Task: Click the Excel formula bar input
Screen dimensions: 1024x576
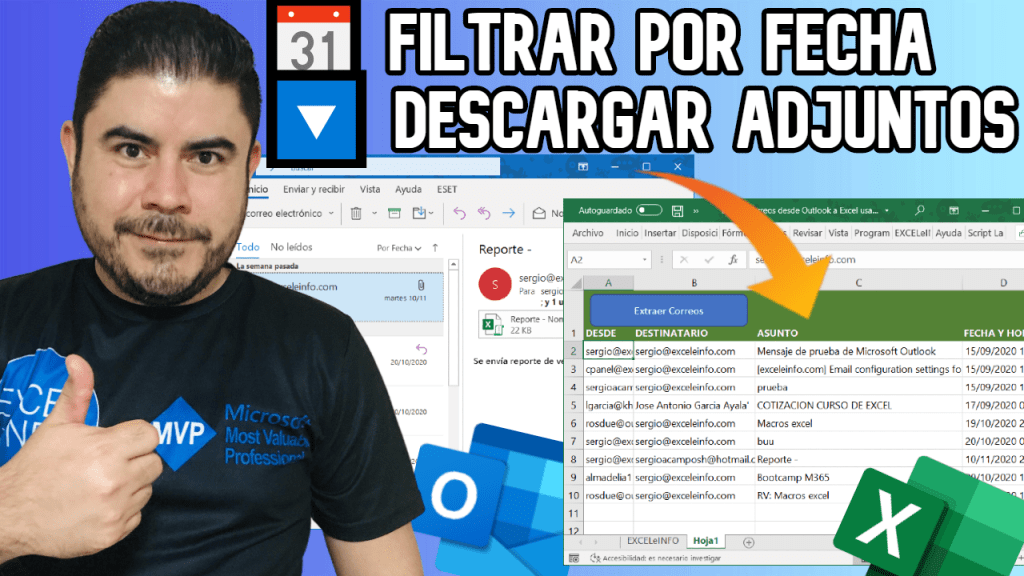Action: pyautogui.click(x=887, y=260)
